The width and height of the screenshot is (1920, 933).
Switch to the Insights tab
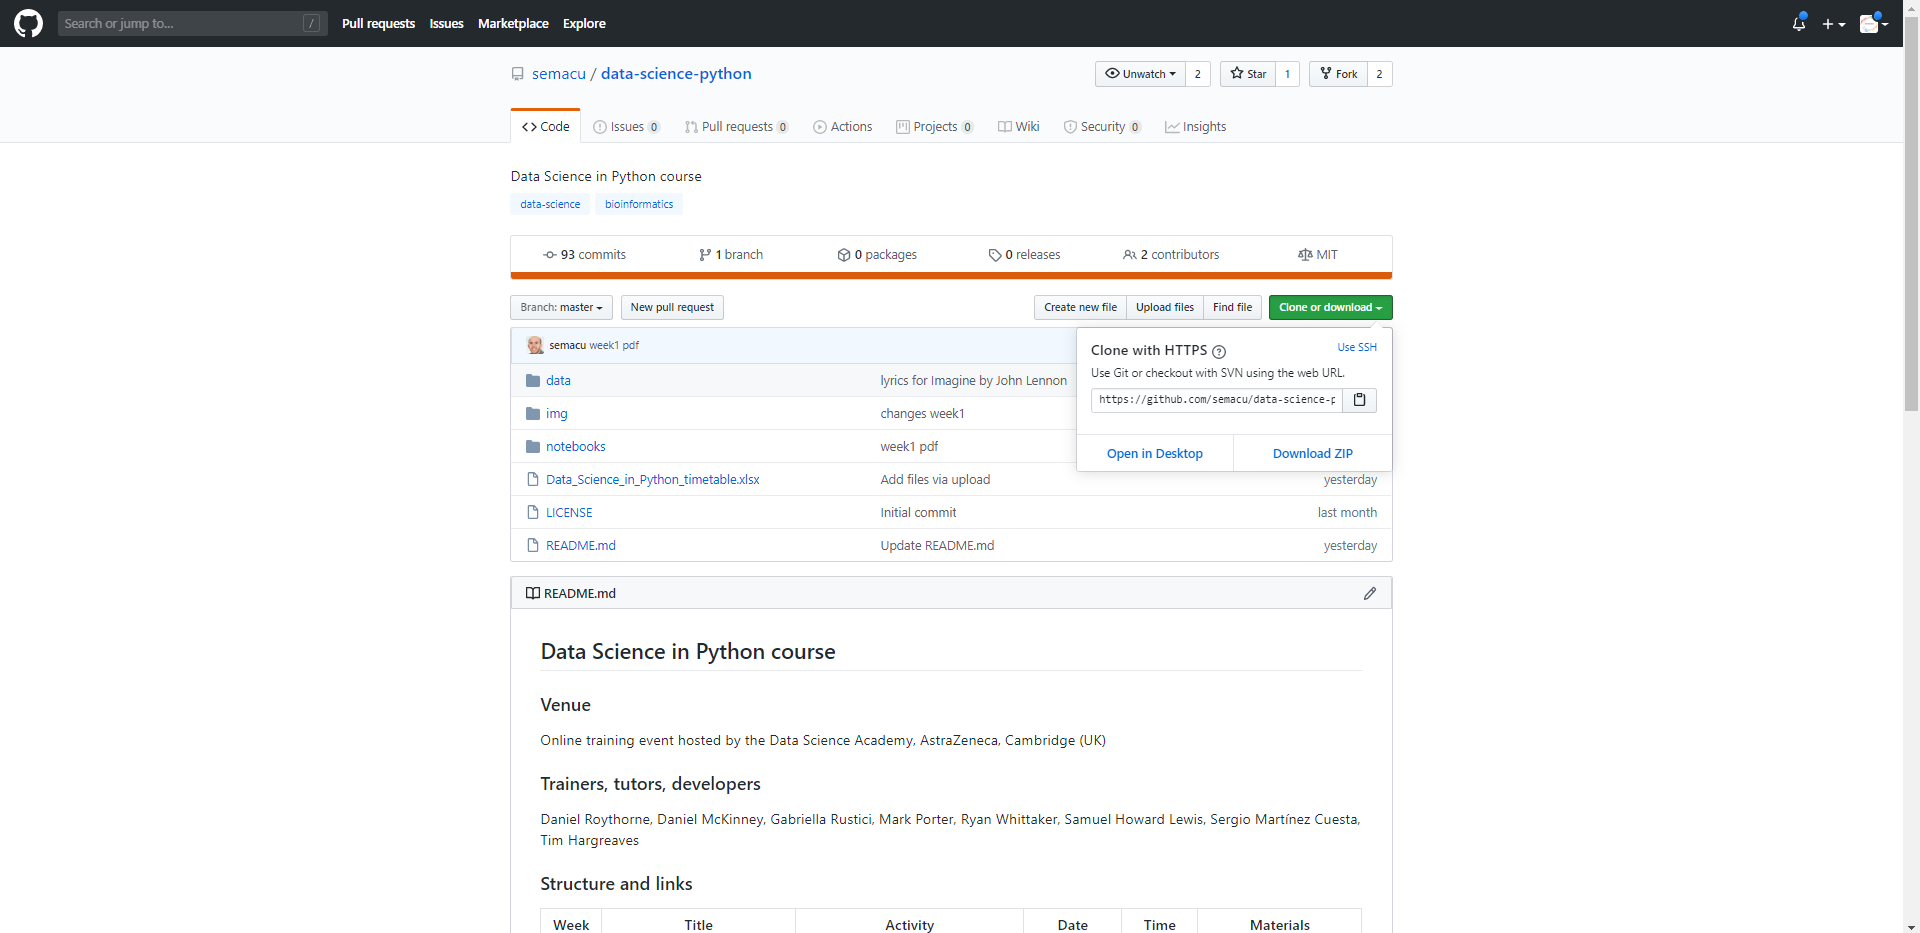[x=1196, y=127]
